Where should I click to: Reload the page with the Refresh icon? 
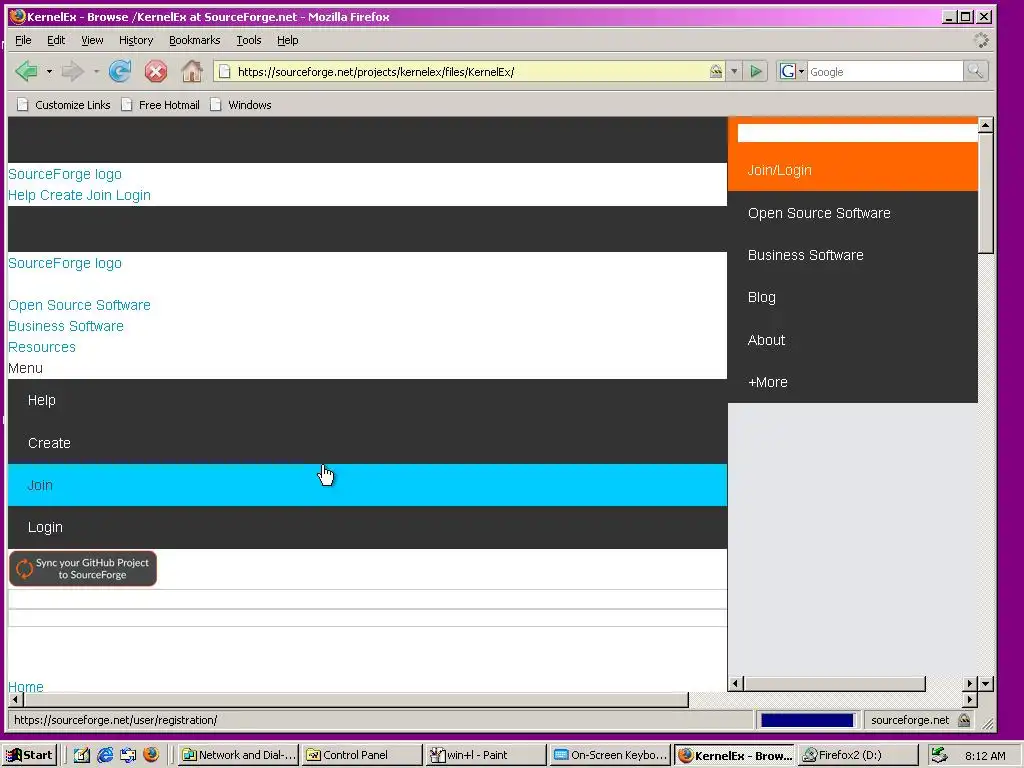click(x=120, y=71)
